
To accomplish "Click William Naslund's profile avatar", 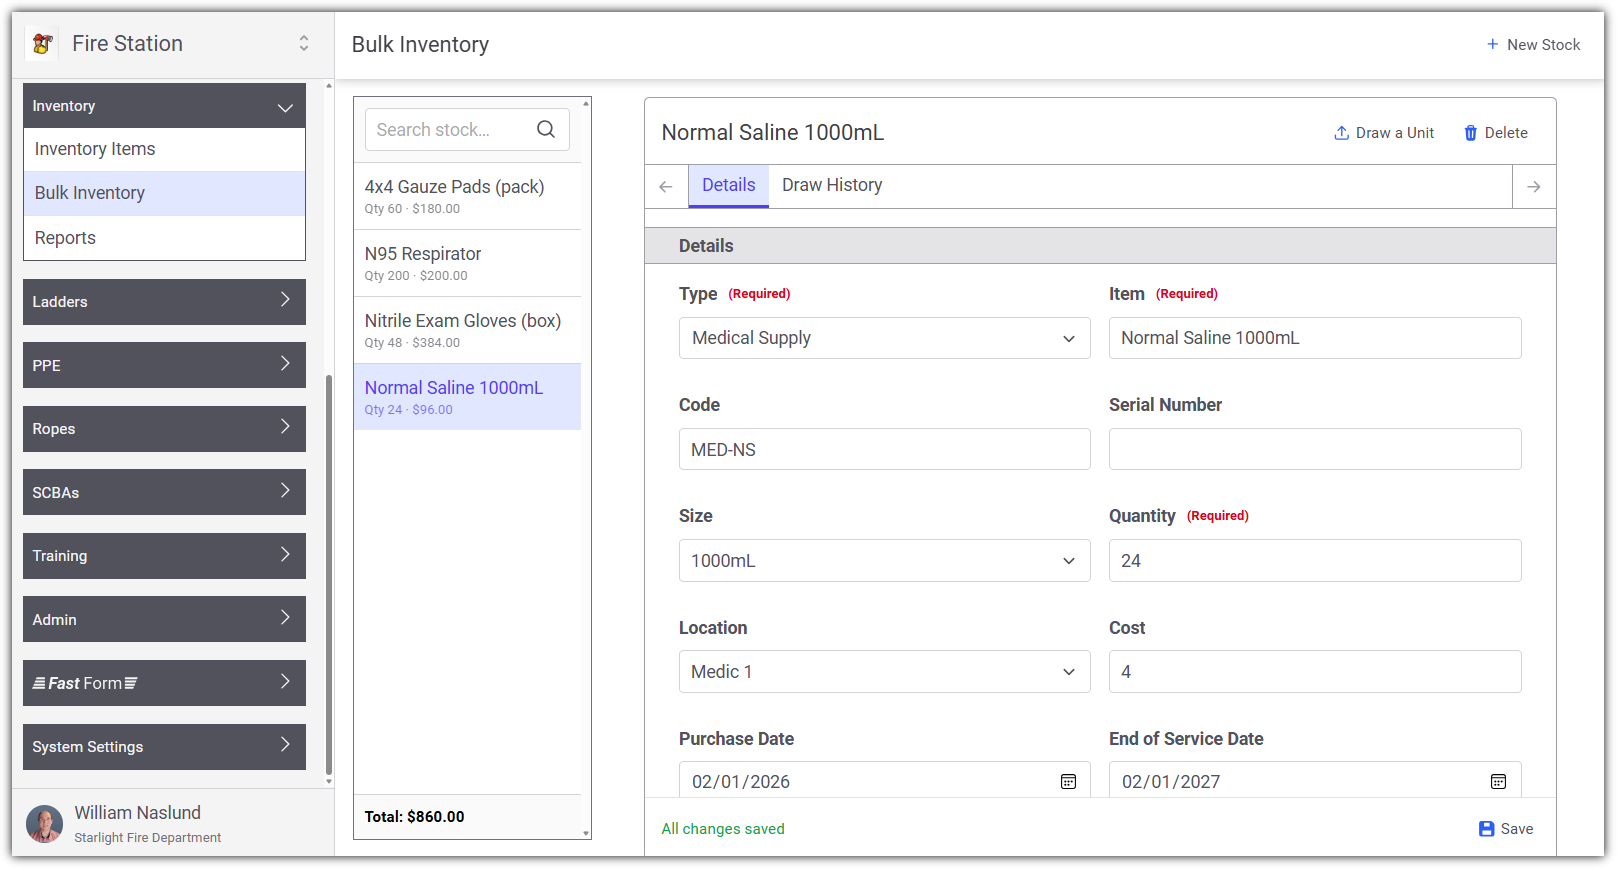I will coord(44,824).
